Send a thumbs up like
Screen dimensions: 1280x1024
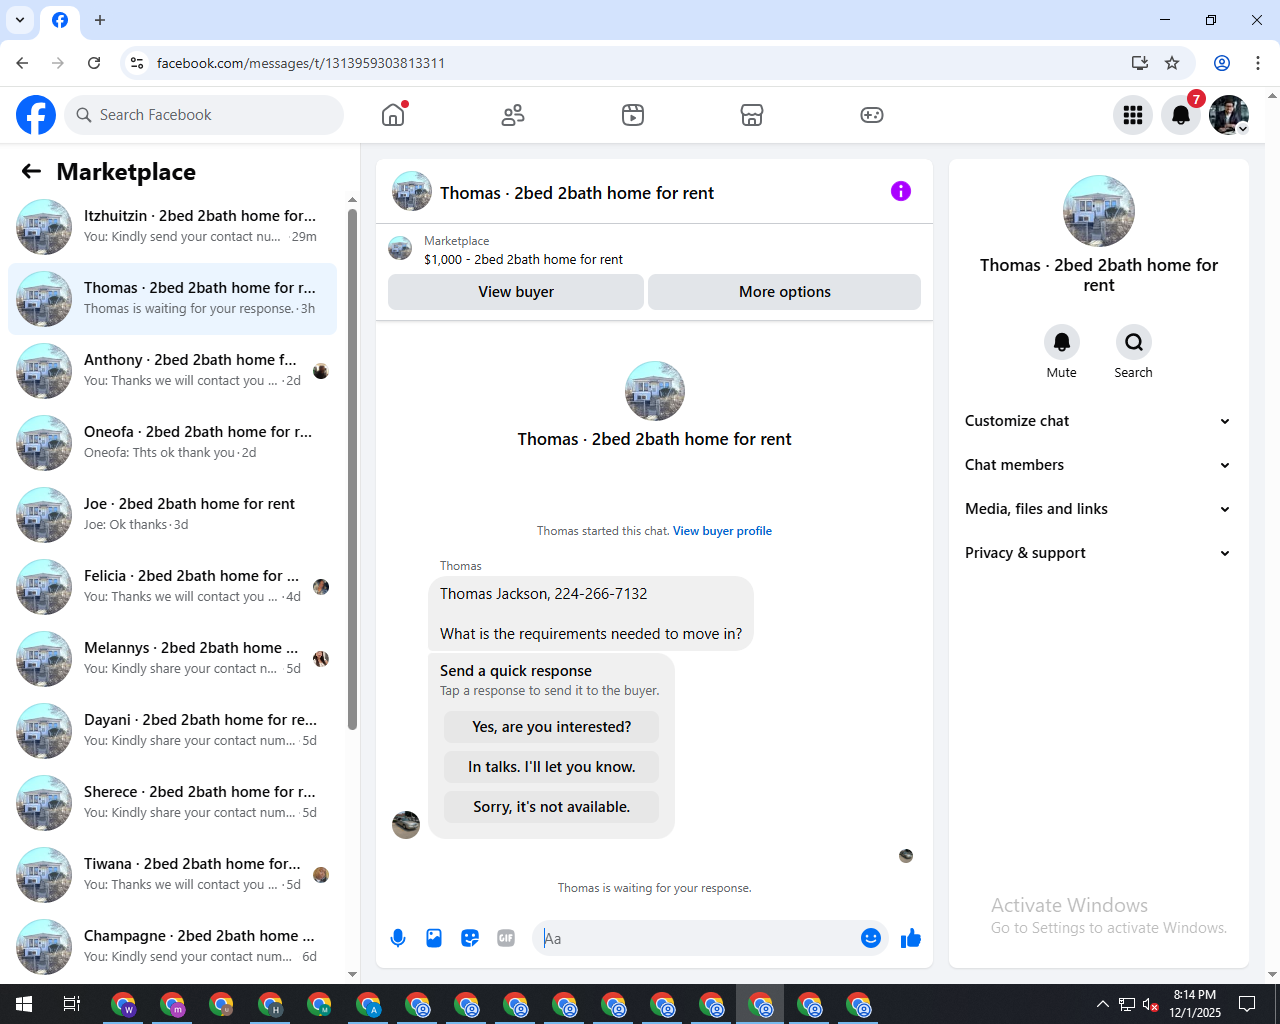click(x=911, y=938)
